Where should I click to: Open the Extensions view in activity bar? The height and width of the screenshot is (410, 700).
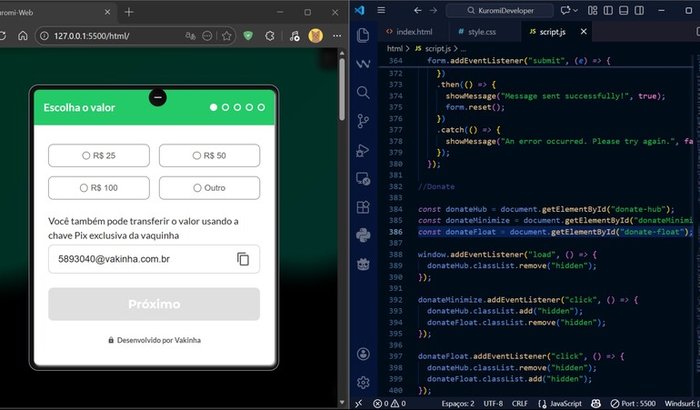(364, 208)
